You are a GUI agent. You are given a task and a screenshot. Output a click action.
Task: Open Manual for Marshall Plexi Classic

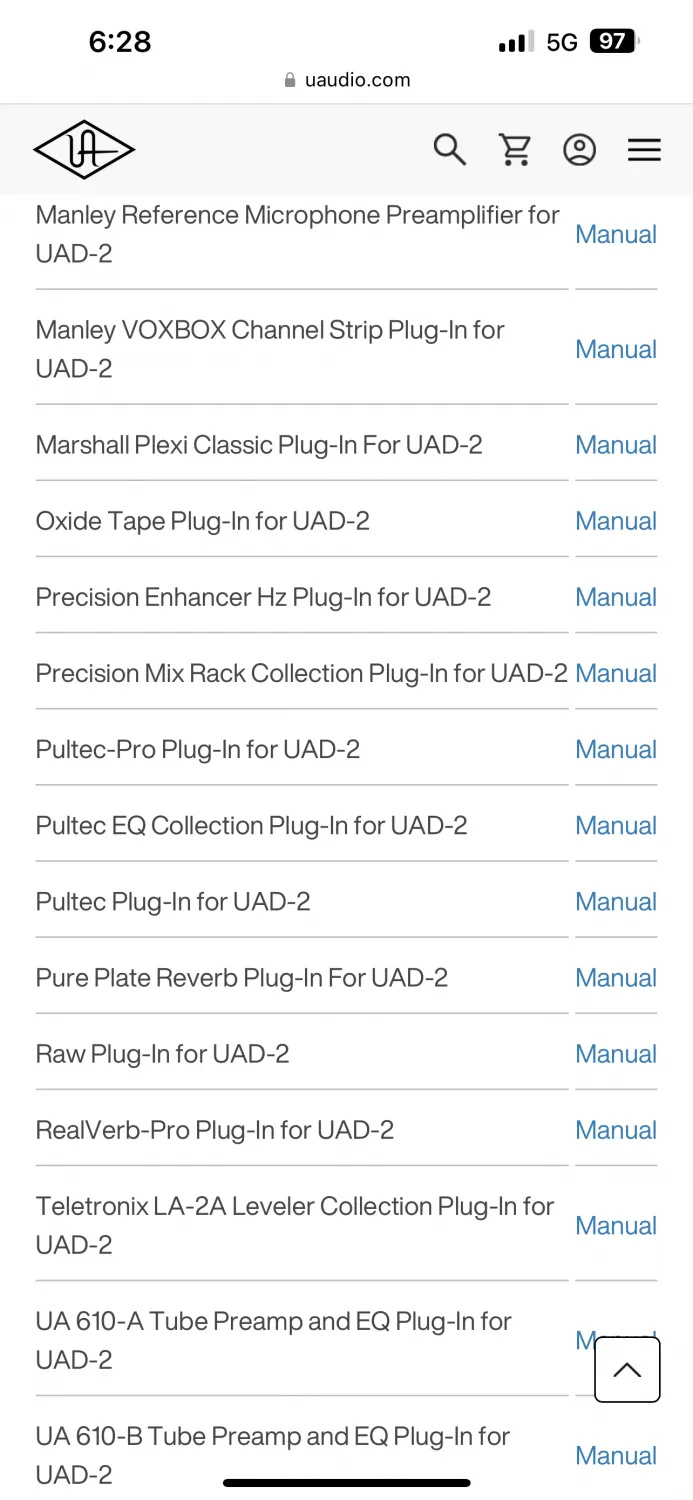616,445
